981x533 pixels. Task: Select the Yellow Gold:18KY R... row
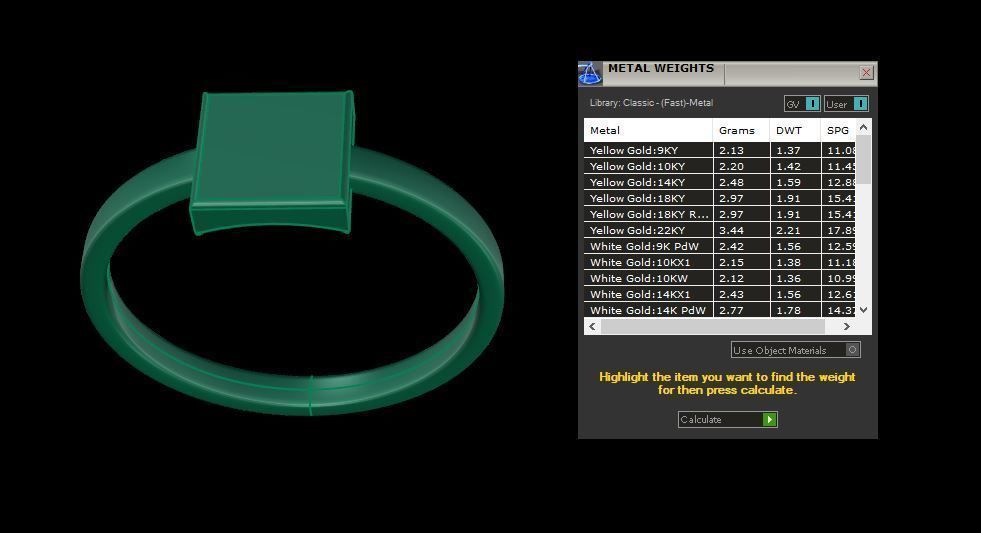pos(719,215)
